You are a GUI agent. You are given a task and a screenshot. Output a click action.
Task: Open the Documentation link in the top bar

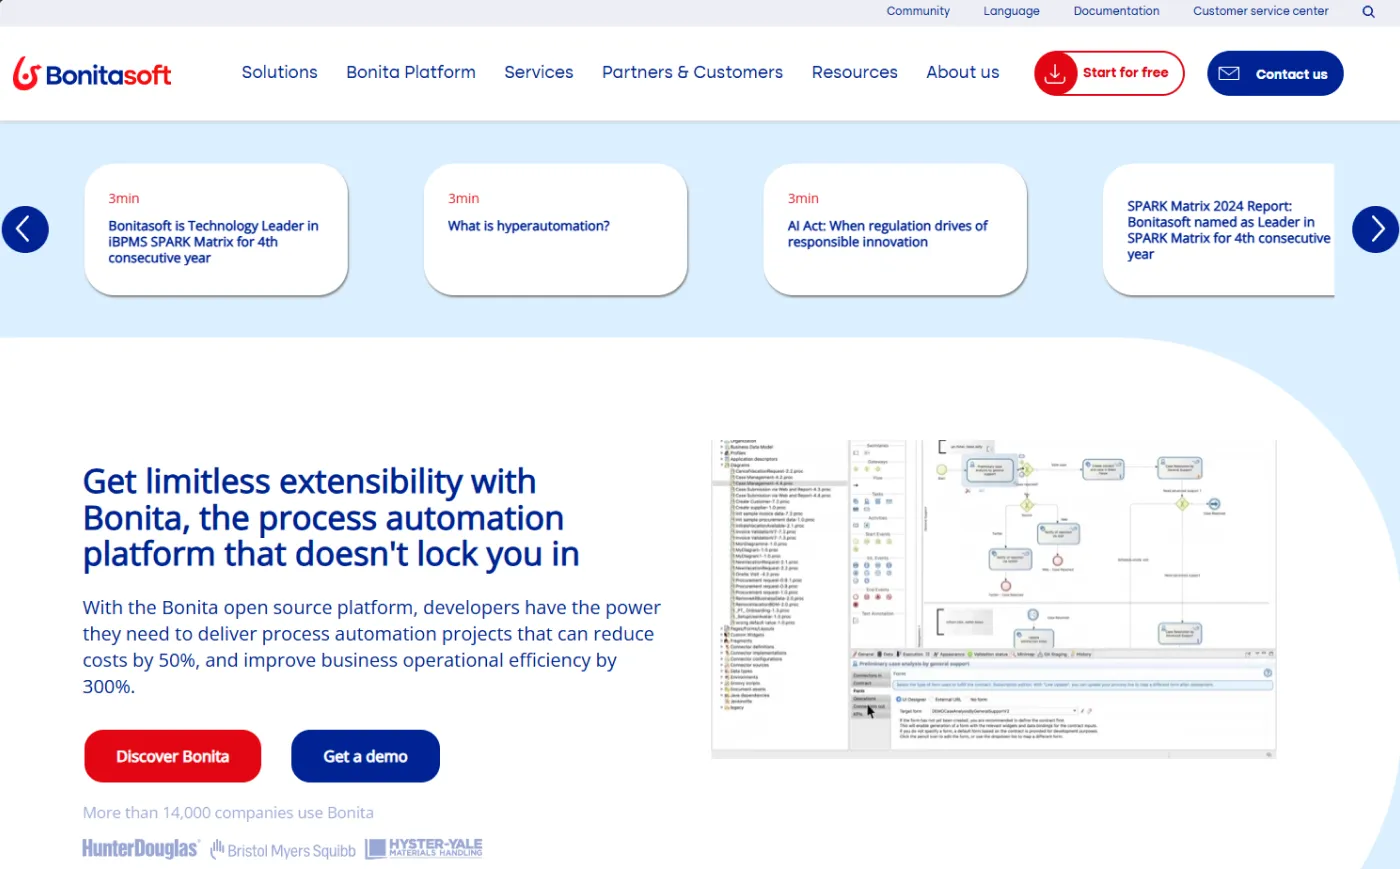[x=1116, y=11]
